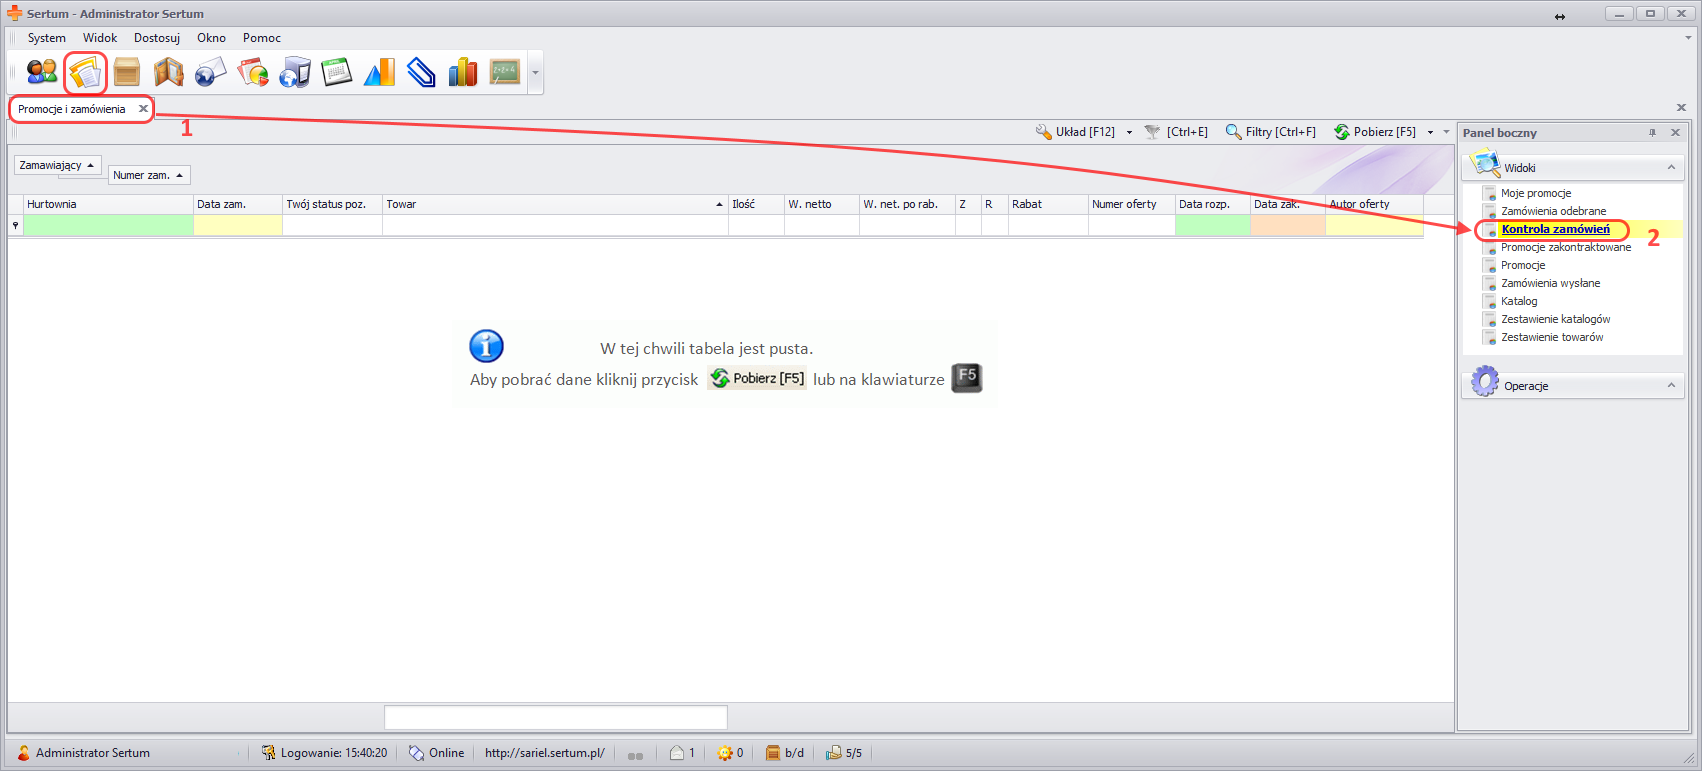Viewport: 1702px width, 771px height.
Task: Open the Widok menu
Action: click(100, 38)
